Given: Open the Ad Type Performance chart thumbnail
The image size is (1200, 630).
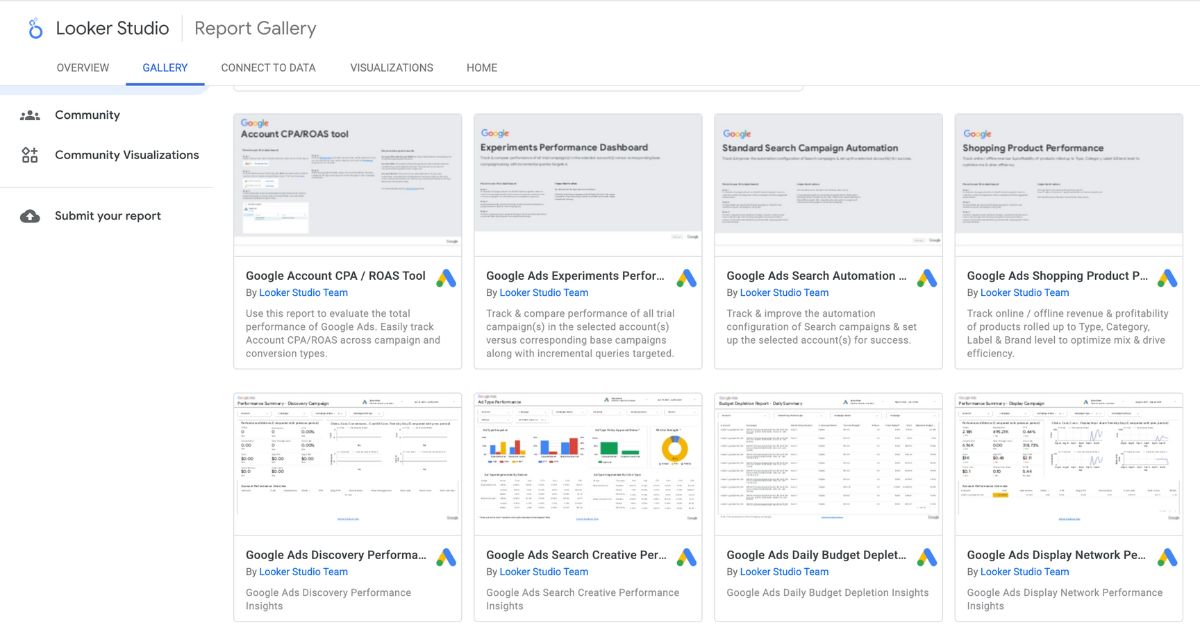Looking at the screenshot, I should point(588,458).
